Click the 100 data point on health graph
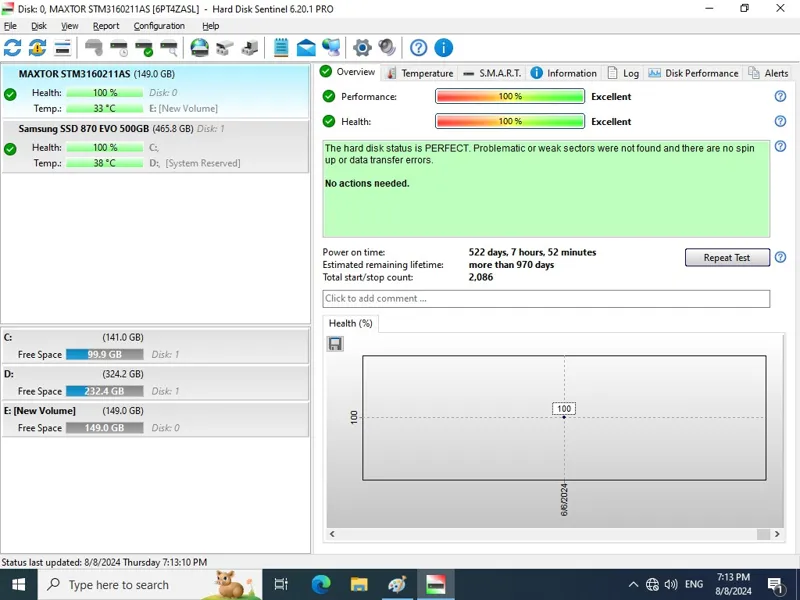Image resolution: width=800 pixels, height=600 pixels. 564,417
